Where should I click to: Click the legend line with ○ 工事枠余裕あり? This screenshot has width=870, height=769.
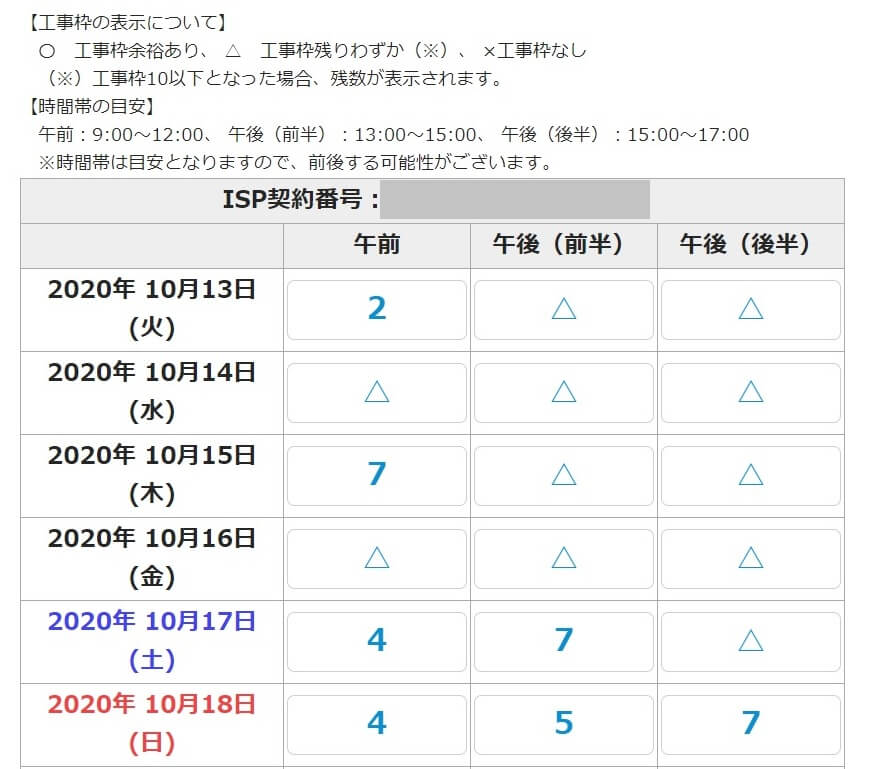pyautogui.click(x=312, y=50)
